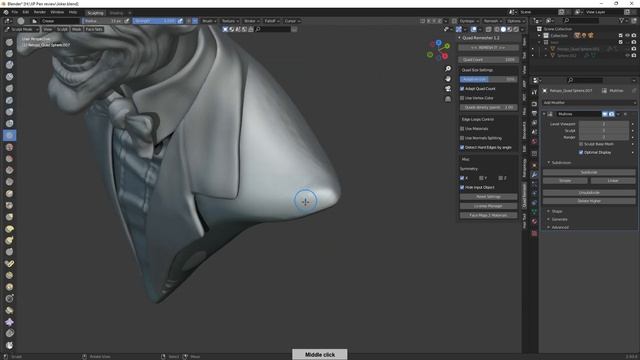Toggle the camera view gizmo
The height and width of the screenshot is (360, 640).
(448, 89)
